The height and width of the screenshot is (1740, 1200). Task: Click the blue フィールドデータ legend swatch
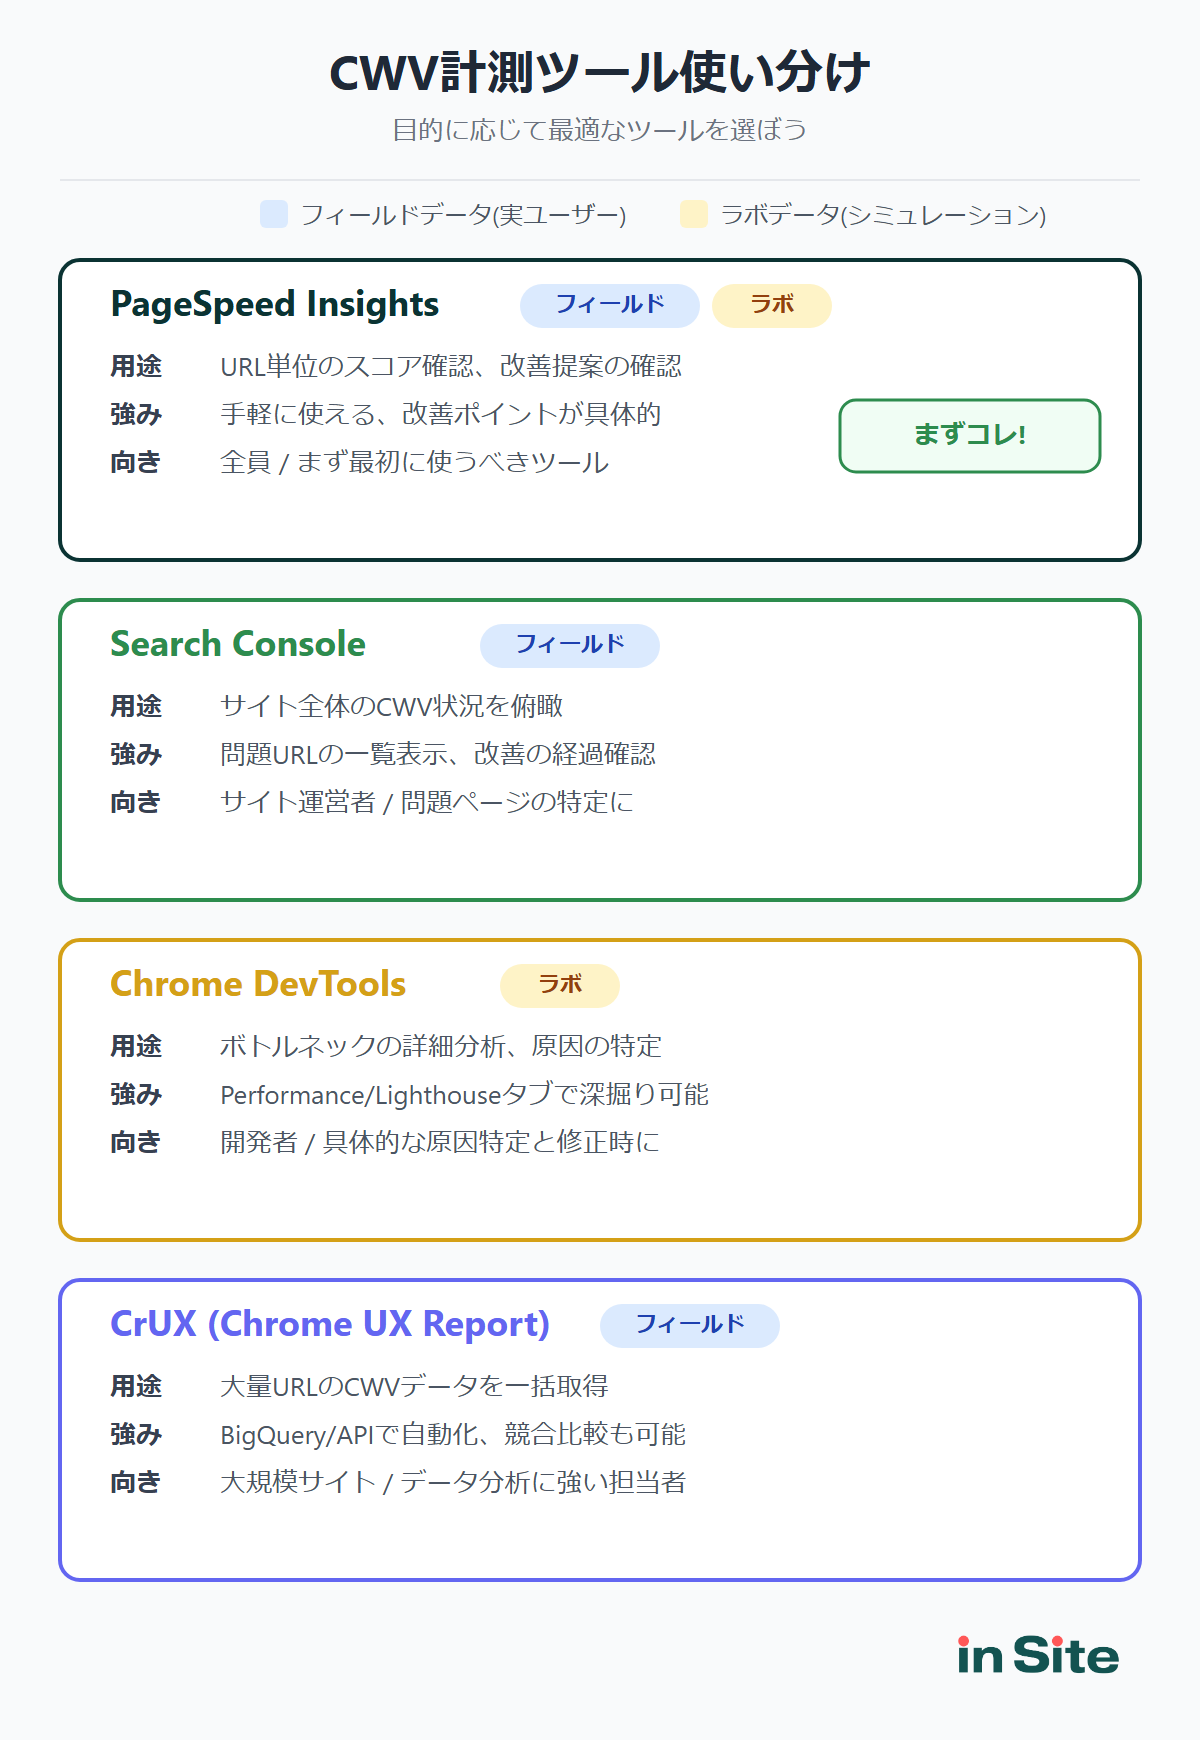[274, 214]
